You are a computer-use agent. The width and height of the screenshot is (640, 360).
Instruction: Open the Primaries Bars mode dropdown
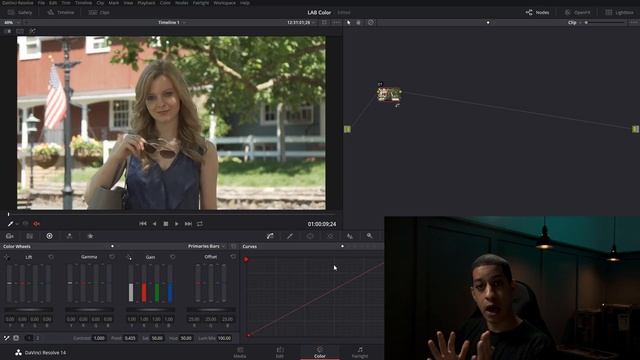[x=206, y=246]
